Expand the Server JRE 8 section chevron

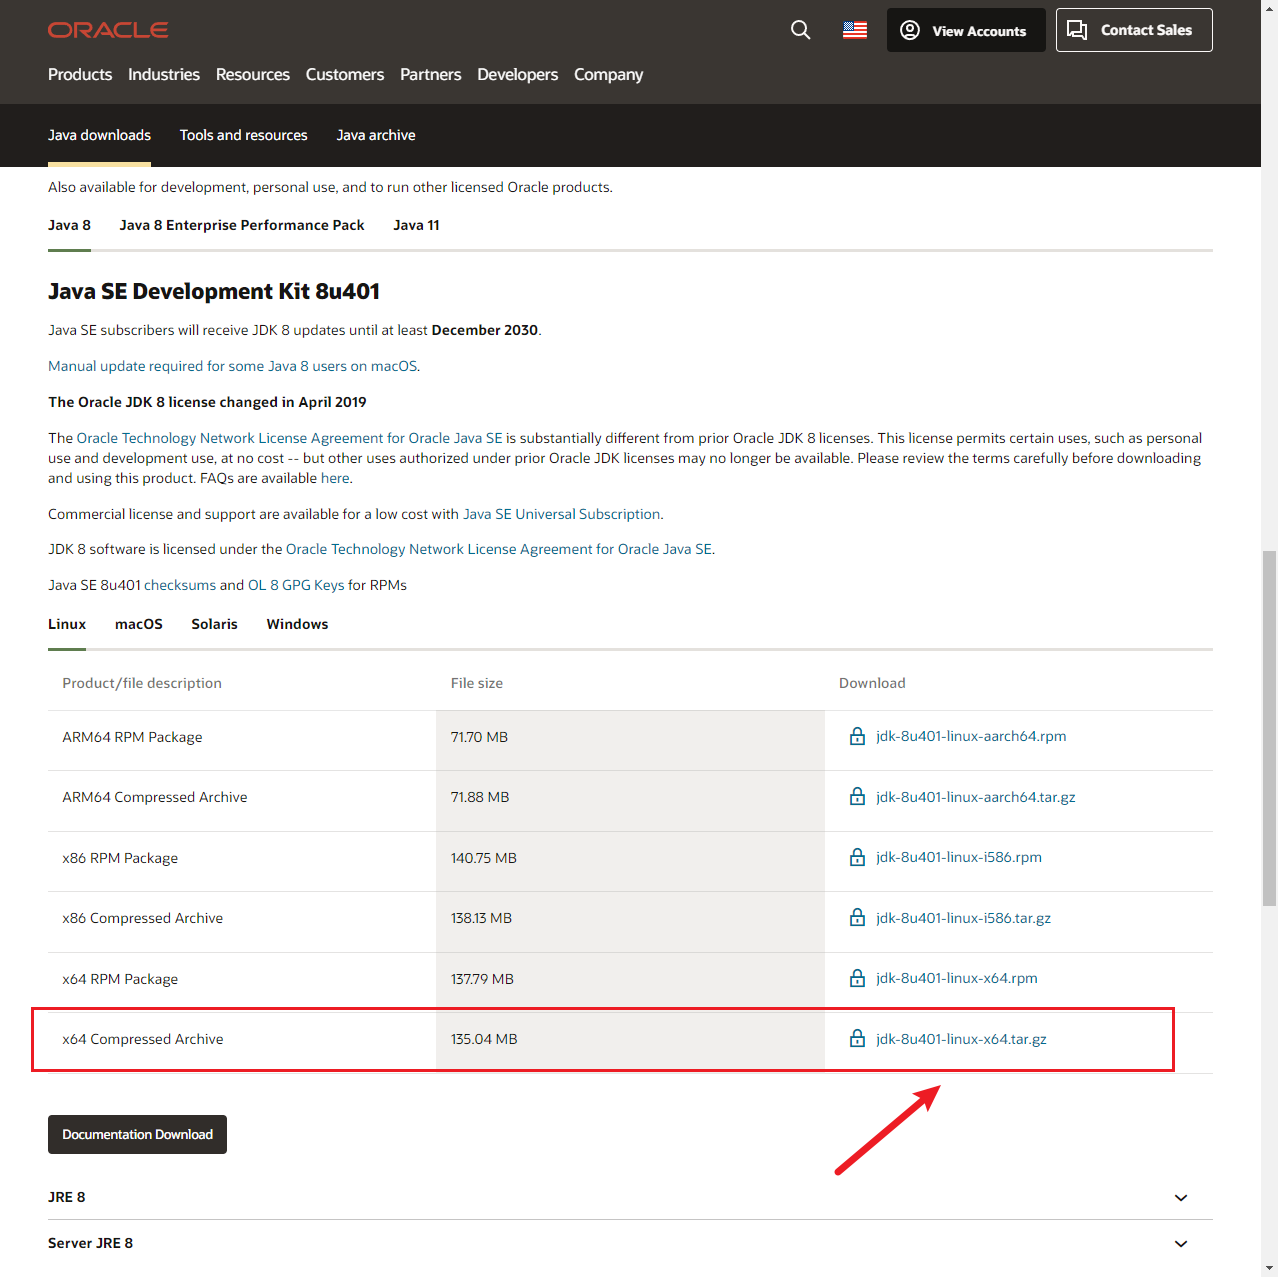1181,1244
